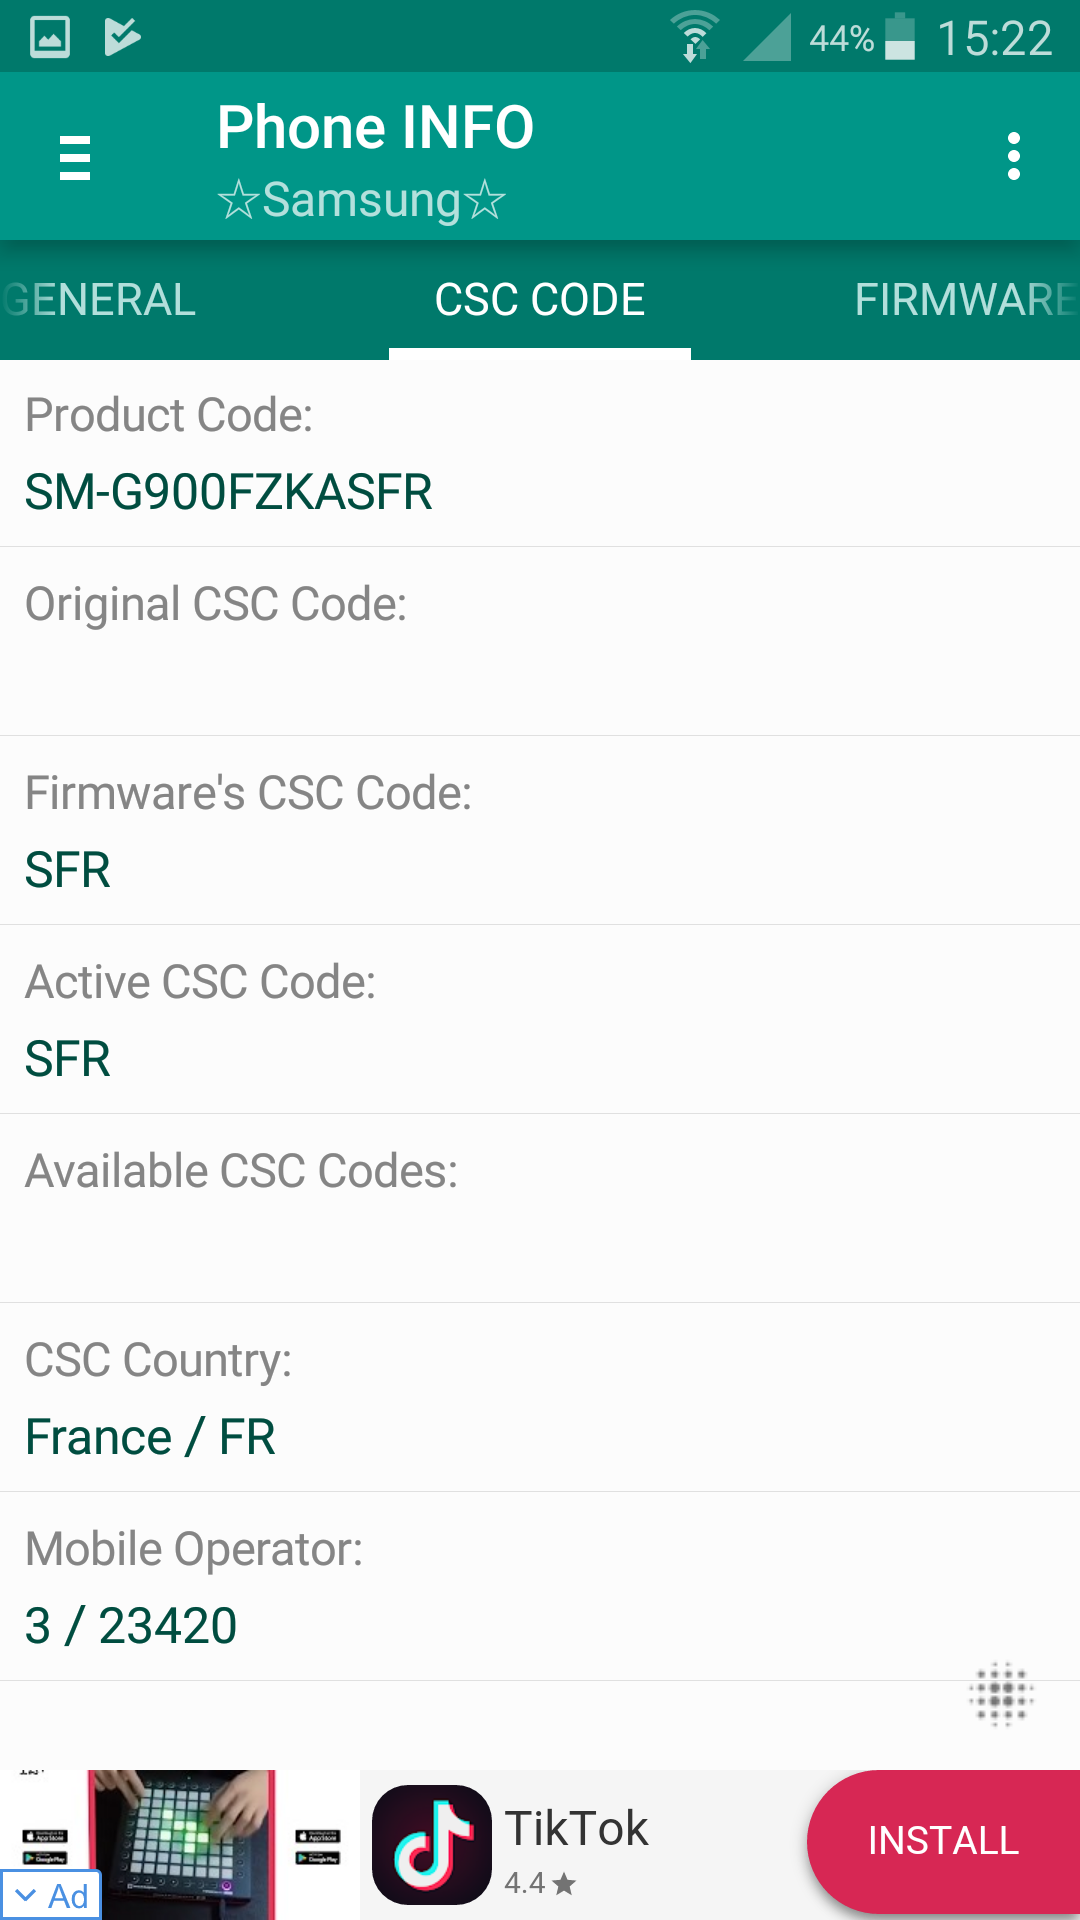Tap the Wi-Fi status icon
The width and height of the screenshot is (1080, 1920).
[x=695, y=37]
